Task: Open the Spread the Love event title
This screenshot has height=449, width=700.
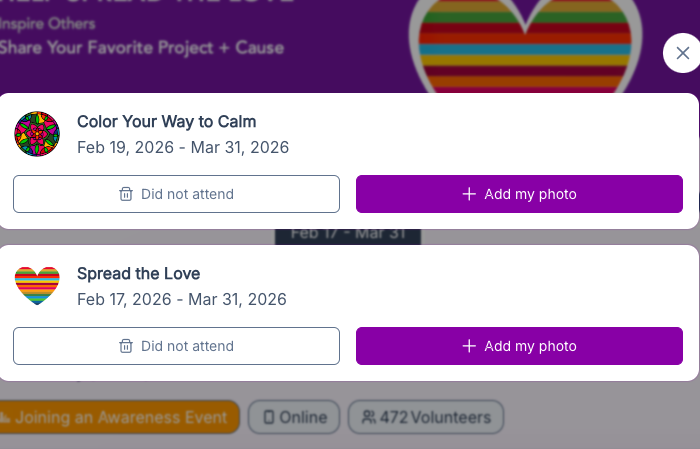Action: 138,274
